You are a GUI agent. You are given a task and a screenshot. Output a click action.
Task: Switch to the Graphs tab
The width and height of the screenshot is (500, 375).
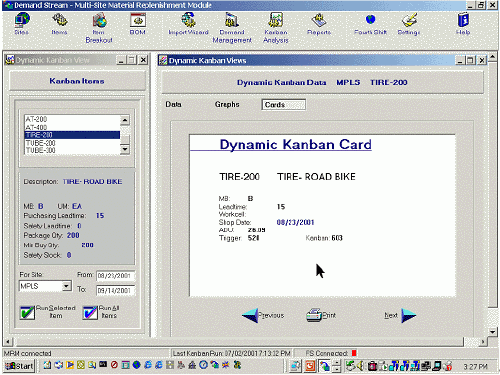[x=227, y=104]
